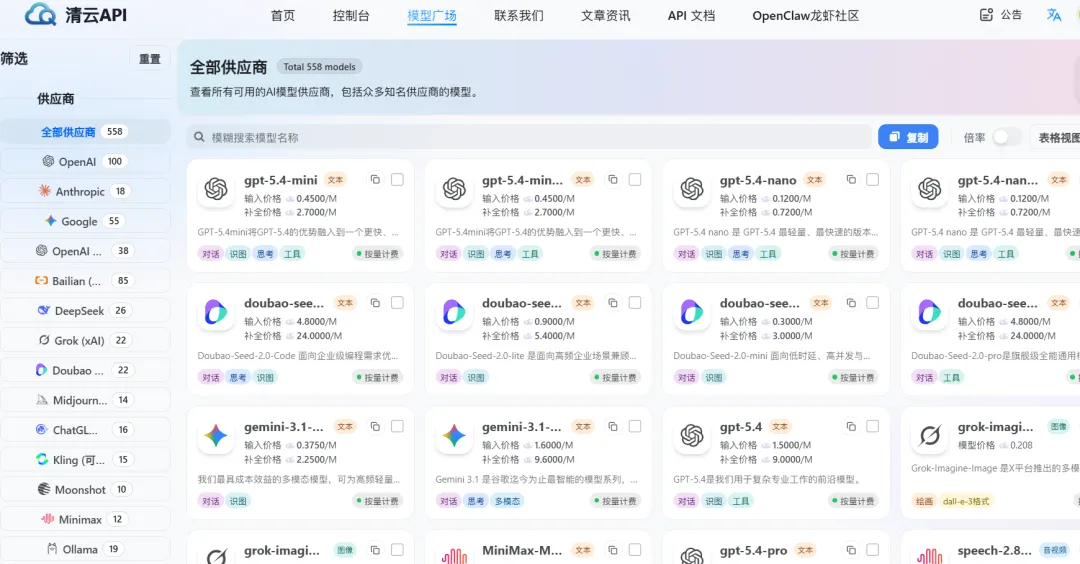Copy name of Doubao-Seed-2.0-mini card
The width and height of the screenshot is (1080, 564).
[851, 303]
